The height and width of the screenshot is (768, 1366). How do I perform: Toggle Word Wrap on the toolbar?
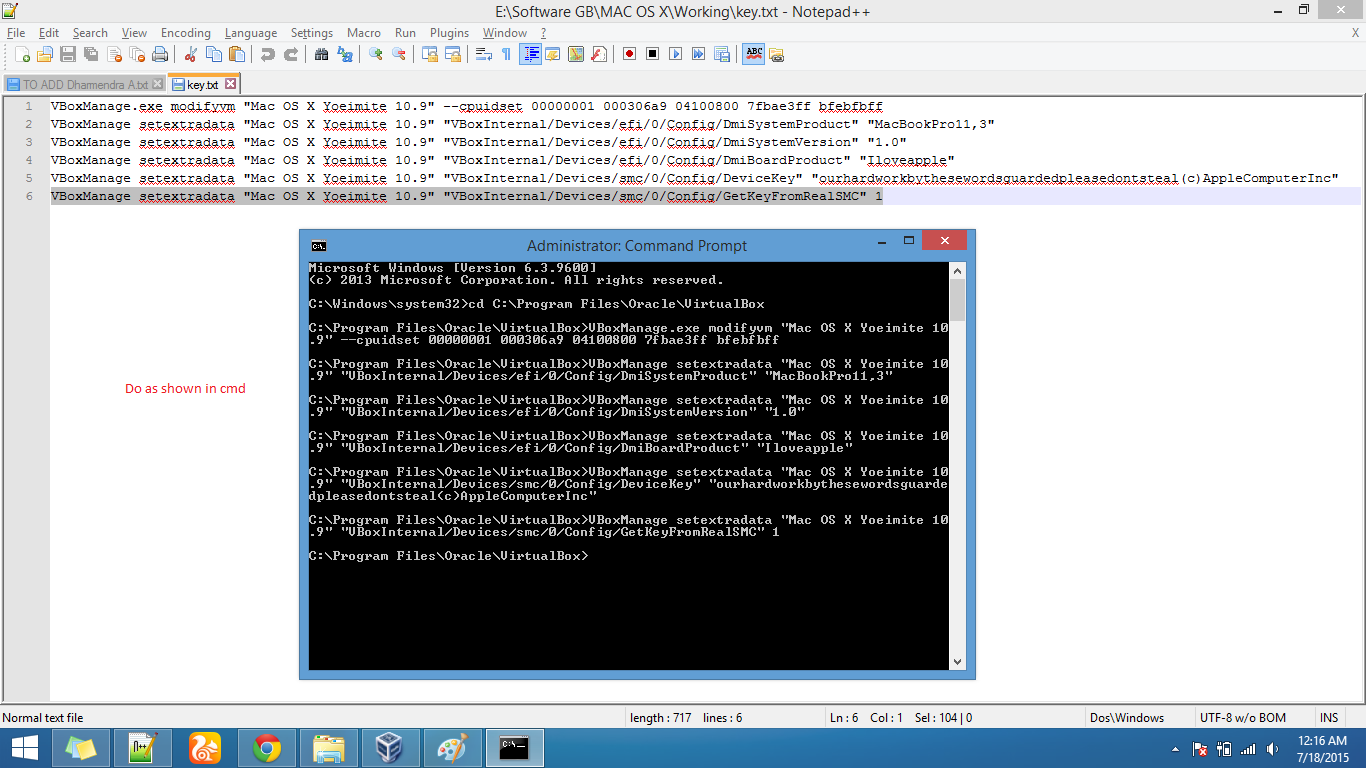coord(484,54)
